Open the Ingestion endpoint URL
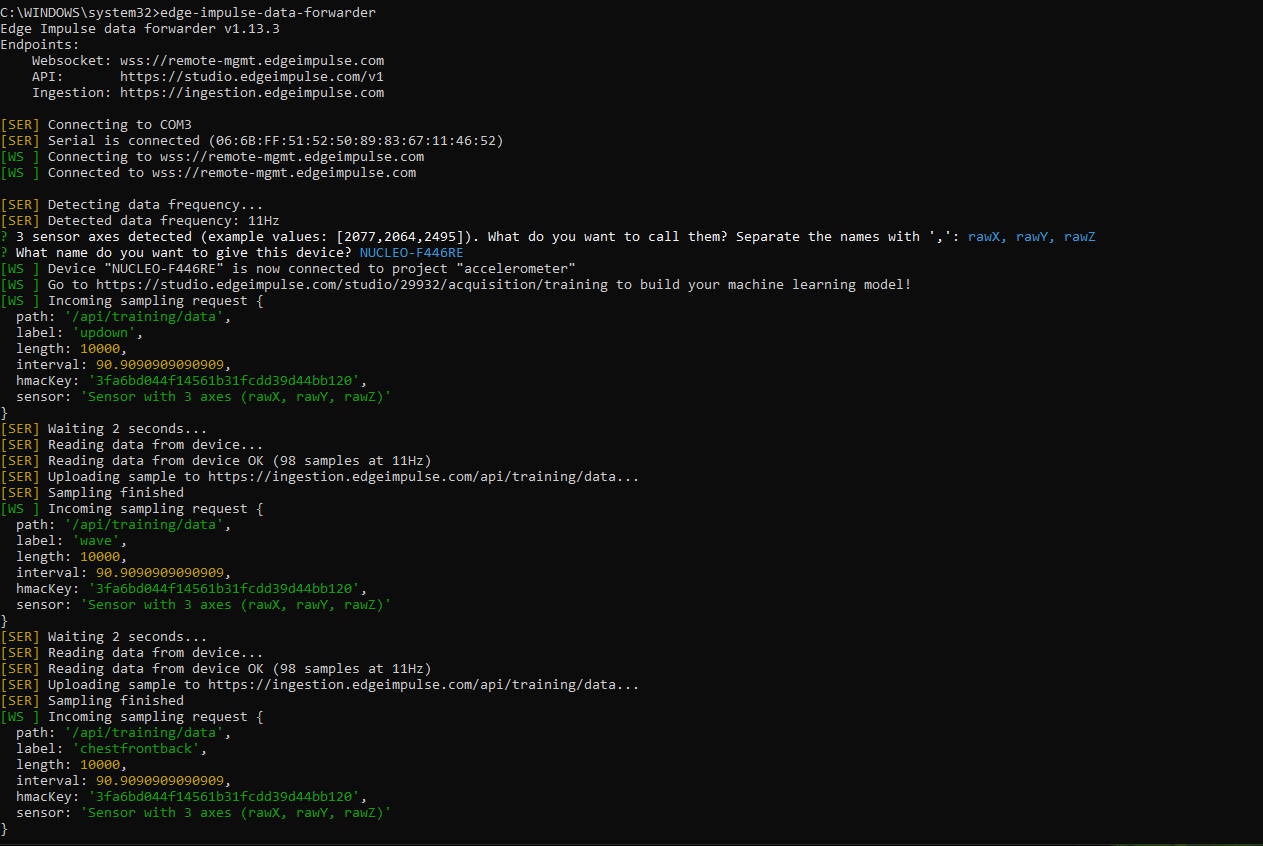Image resolution: width=1263 pixels, height=846 pixels. click(x=252, y=92)
